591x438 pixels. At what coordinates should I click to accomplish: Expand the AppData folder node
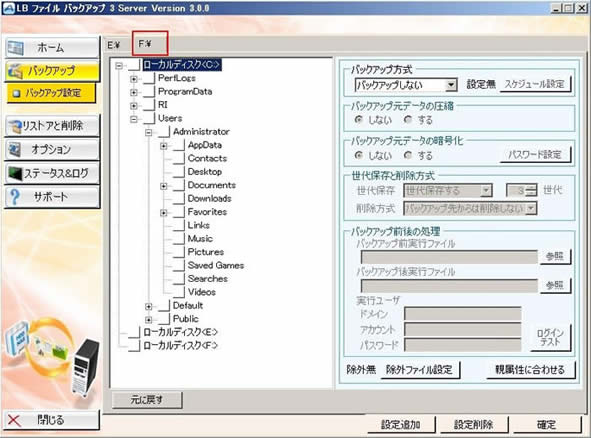tap(164, 146)
